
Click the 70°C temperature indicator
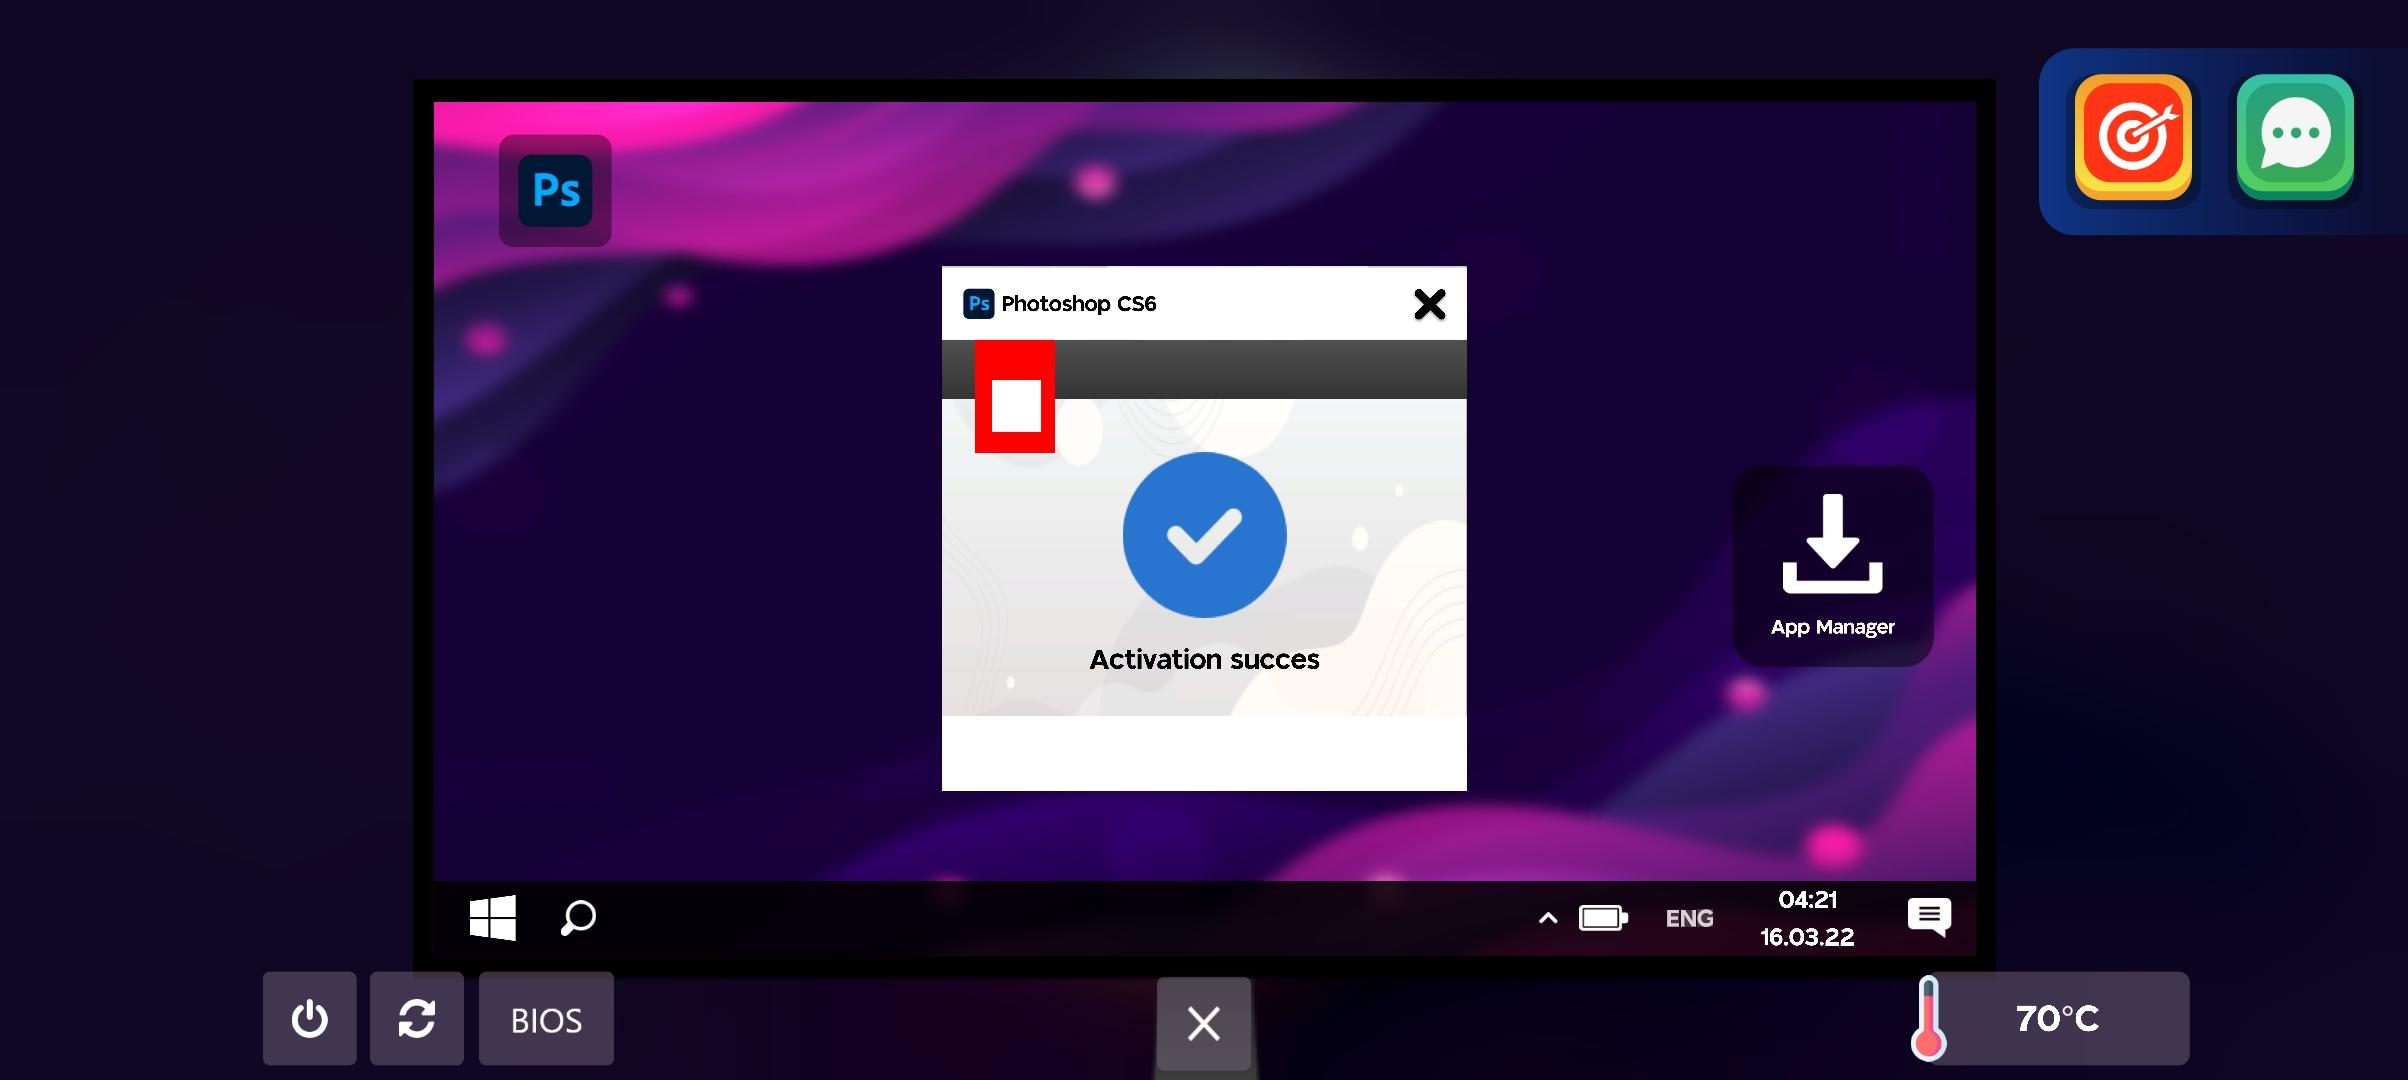[x=2055, y=1019]
